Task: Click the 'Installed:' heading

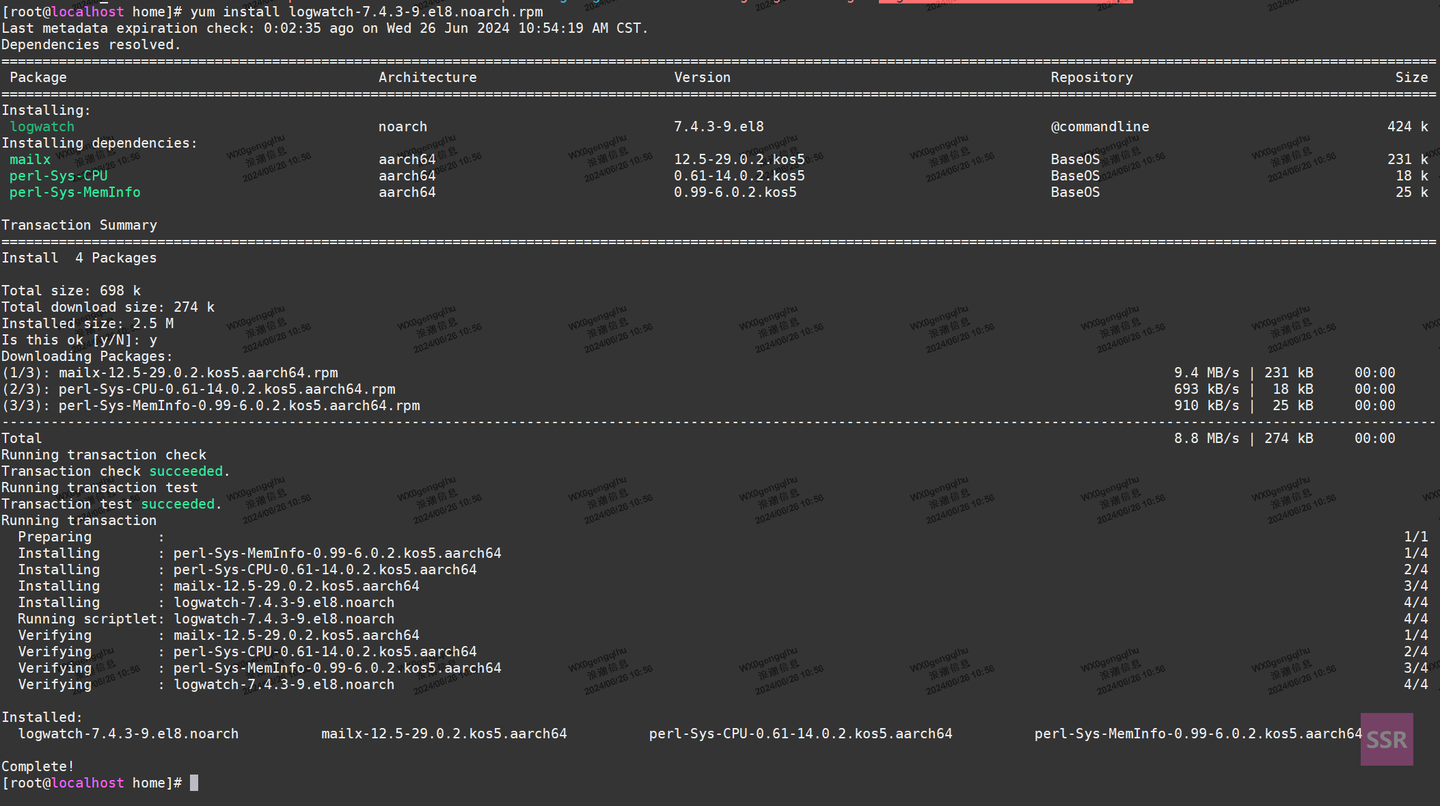Action: 42,717
